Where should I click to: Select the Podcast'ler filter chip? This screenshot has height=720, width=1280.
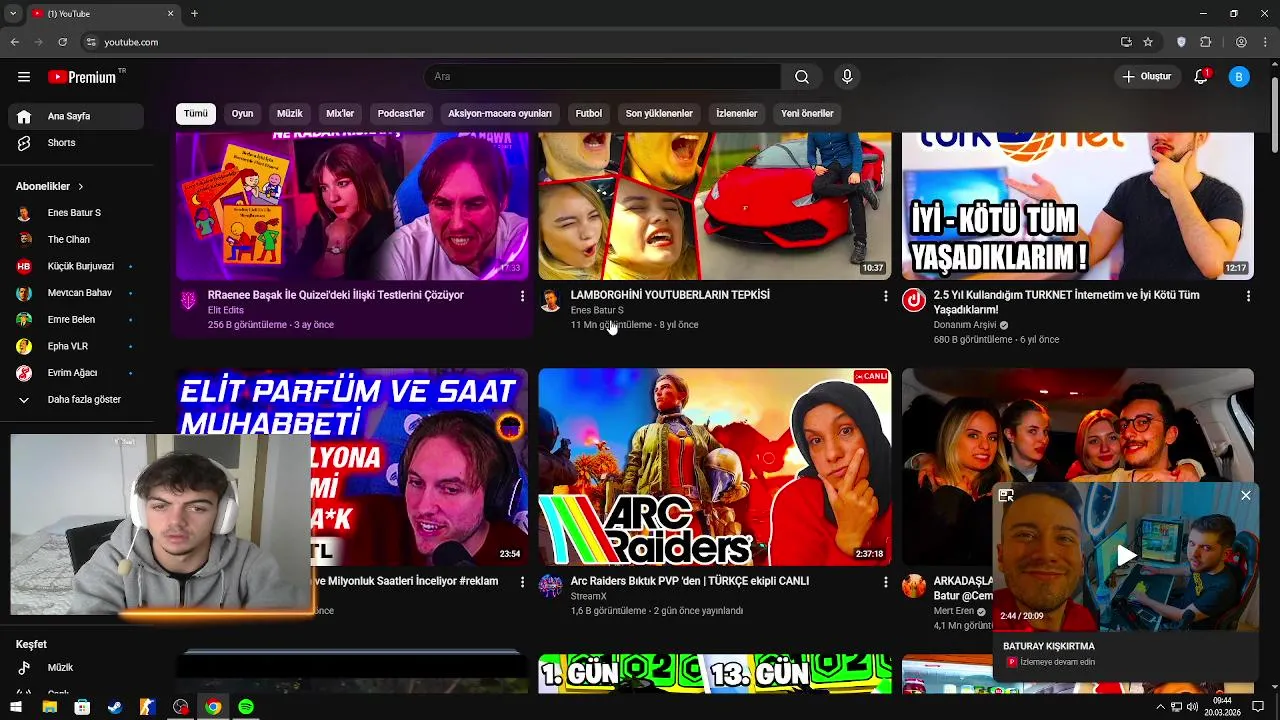[x=401, y=114]
